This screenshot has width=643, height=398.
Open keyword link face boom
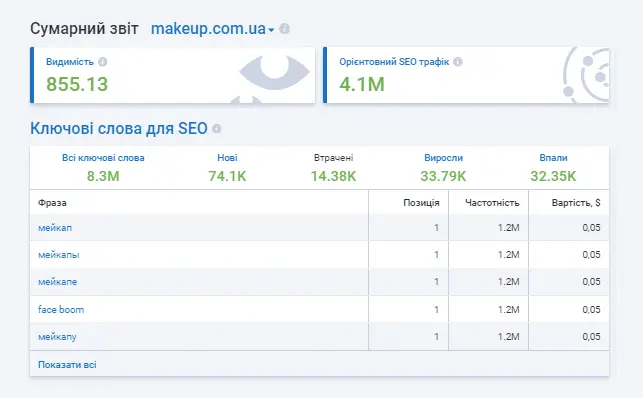tap(61, 309)
